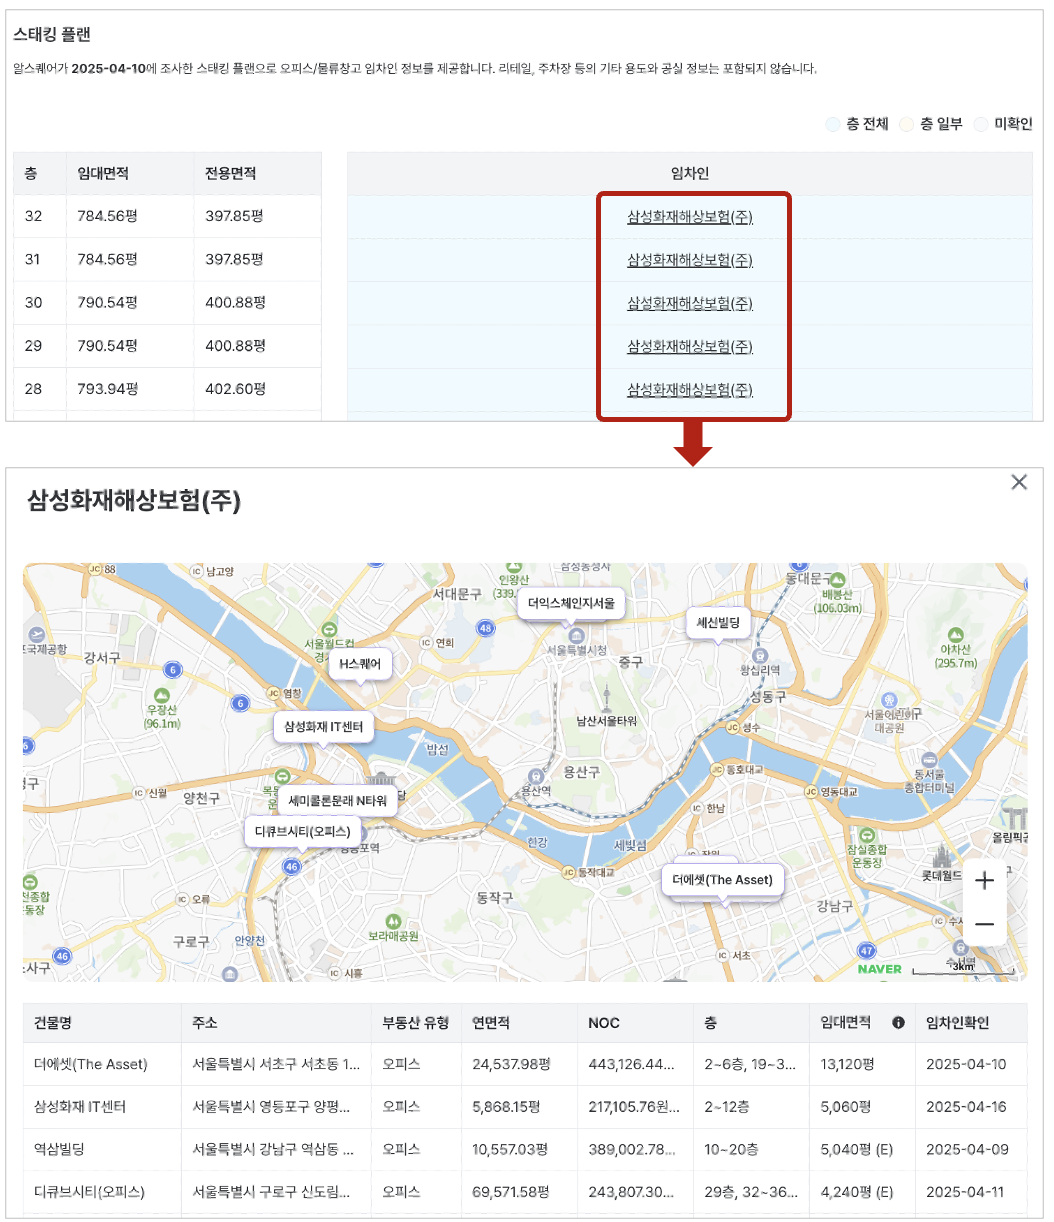The width and height of the screenshot is (1054, 1222).
Task: Select the 디큐브시티(오피스) map marker
Action: [x=302, y=831]
